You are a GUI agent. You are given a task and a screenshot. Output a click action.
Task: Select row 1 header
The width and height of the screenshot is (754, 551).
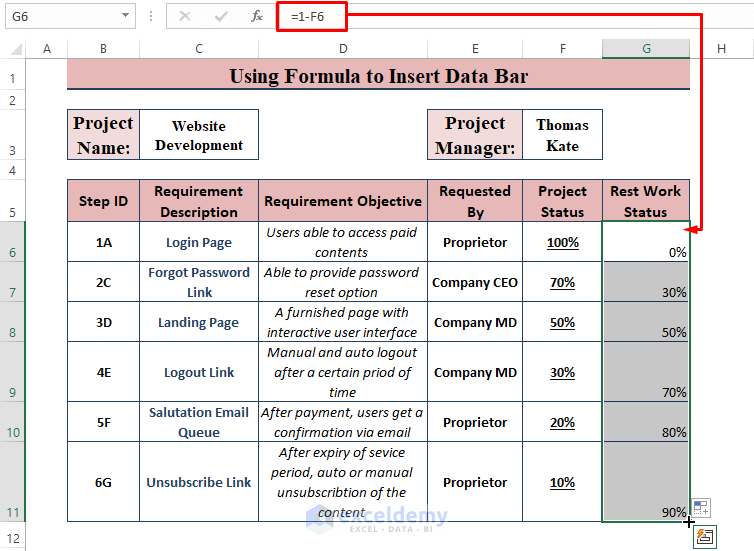click(x=13, y=75)
